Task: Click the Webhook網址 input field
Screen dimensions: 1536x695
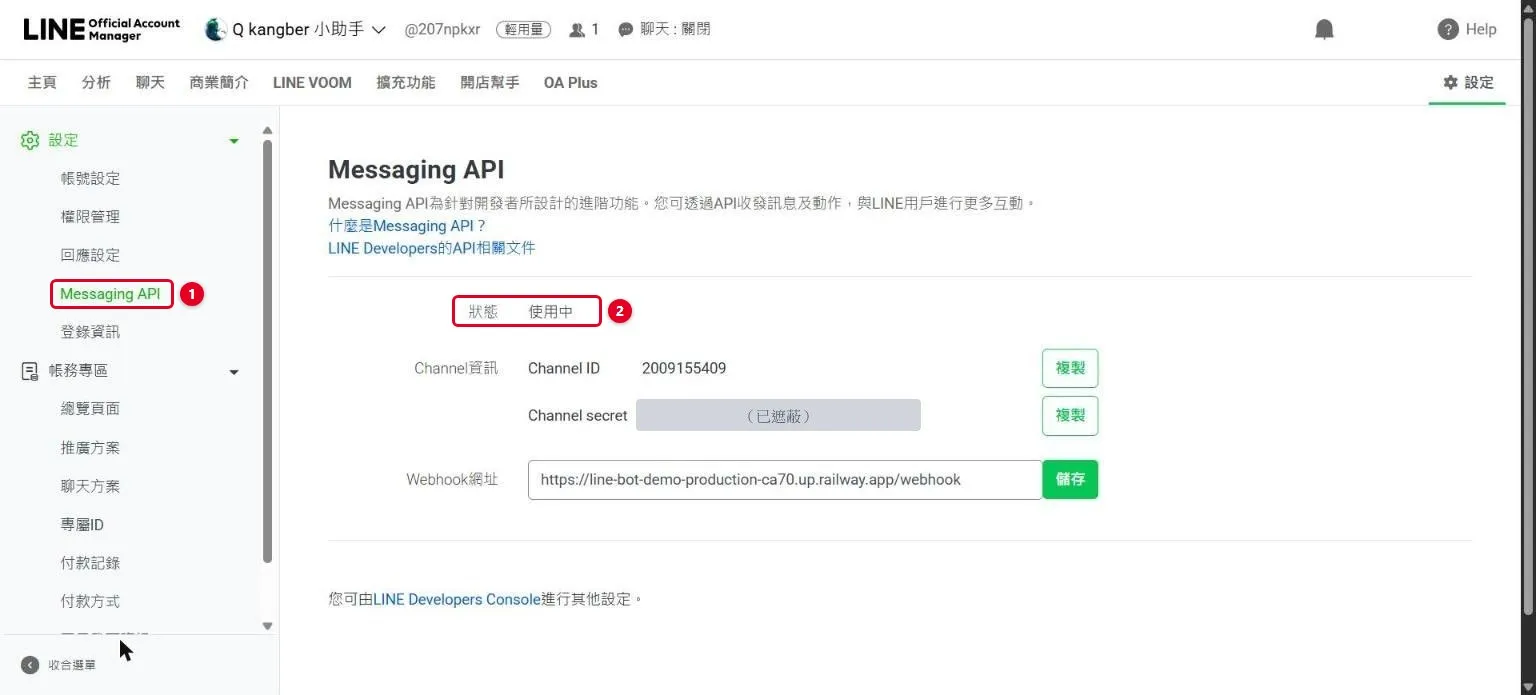Action: coord(785,479)
